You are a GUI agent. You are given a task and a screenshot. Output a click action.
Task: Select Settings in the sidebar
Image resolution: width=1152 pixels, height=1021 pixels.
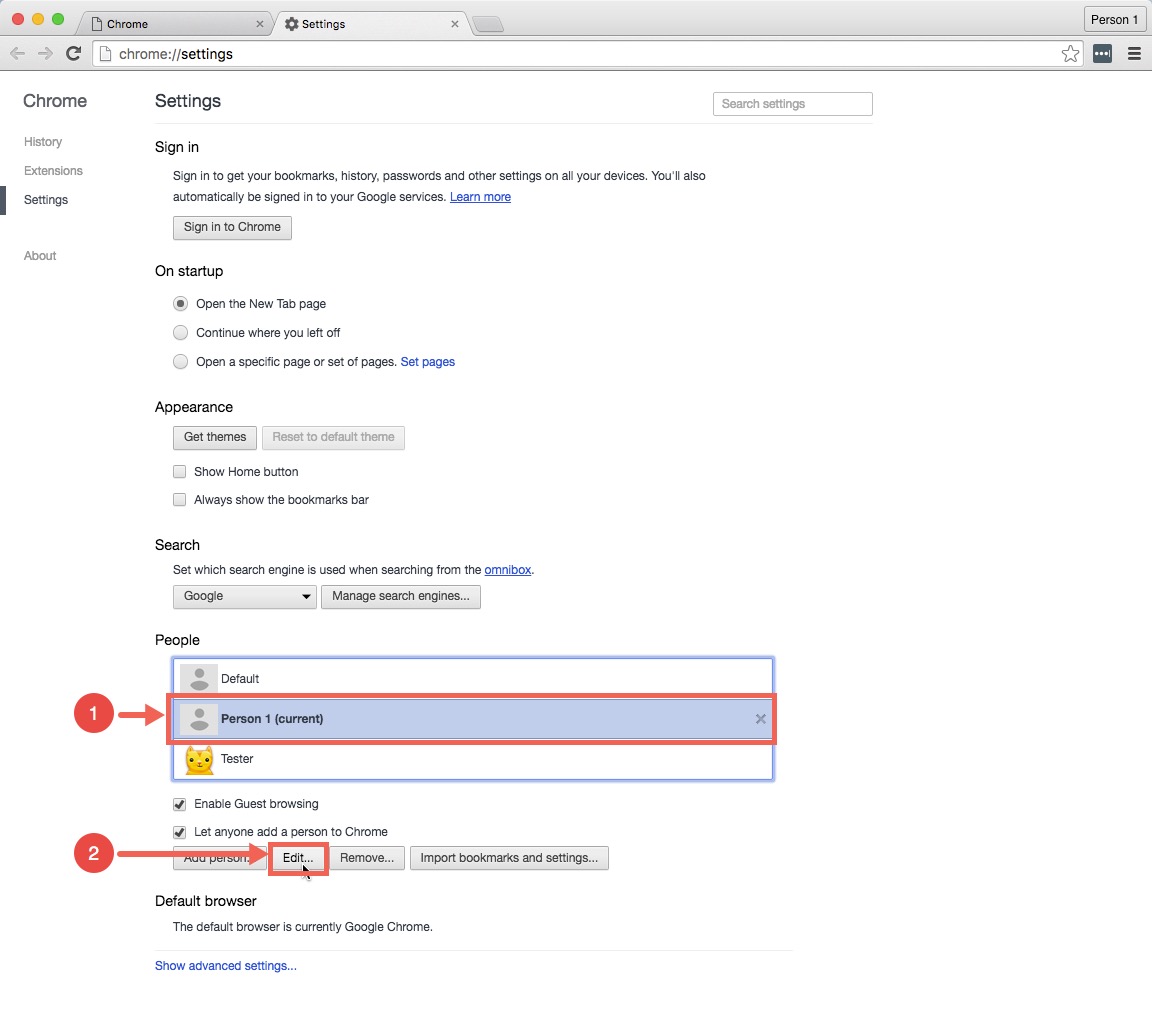[x=46, y=200]
